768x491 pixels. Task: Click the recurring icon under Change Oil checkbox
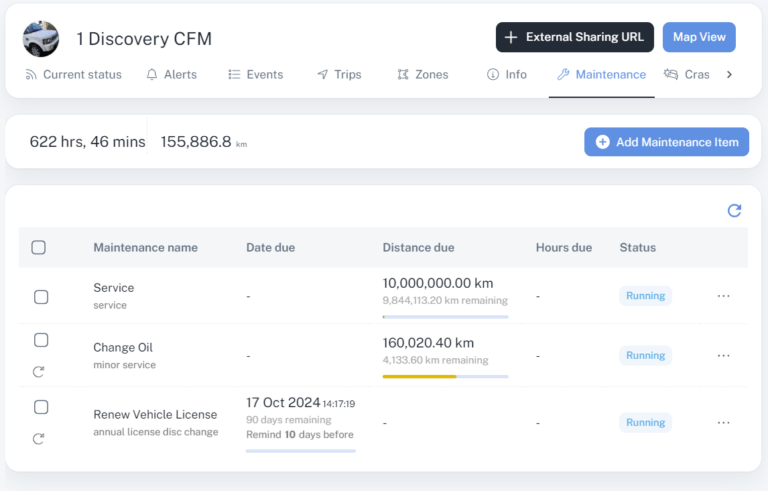pyautogui.click(x=39, y=372)
